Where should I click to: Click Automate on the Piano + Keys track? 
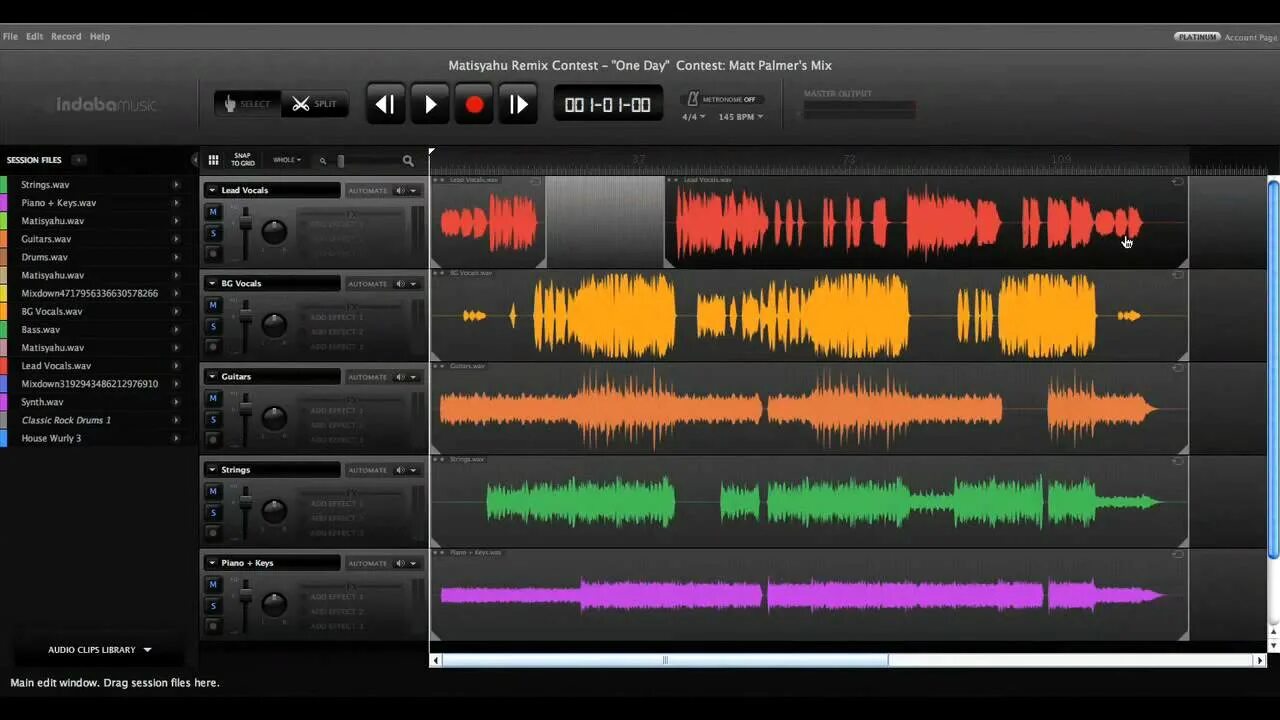tap(367, 563)
